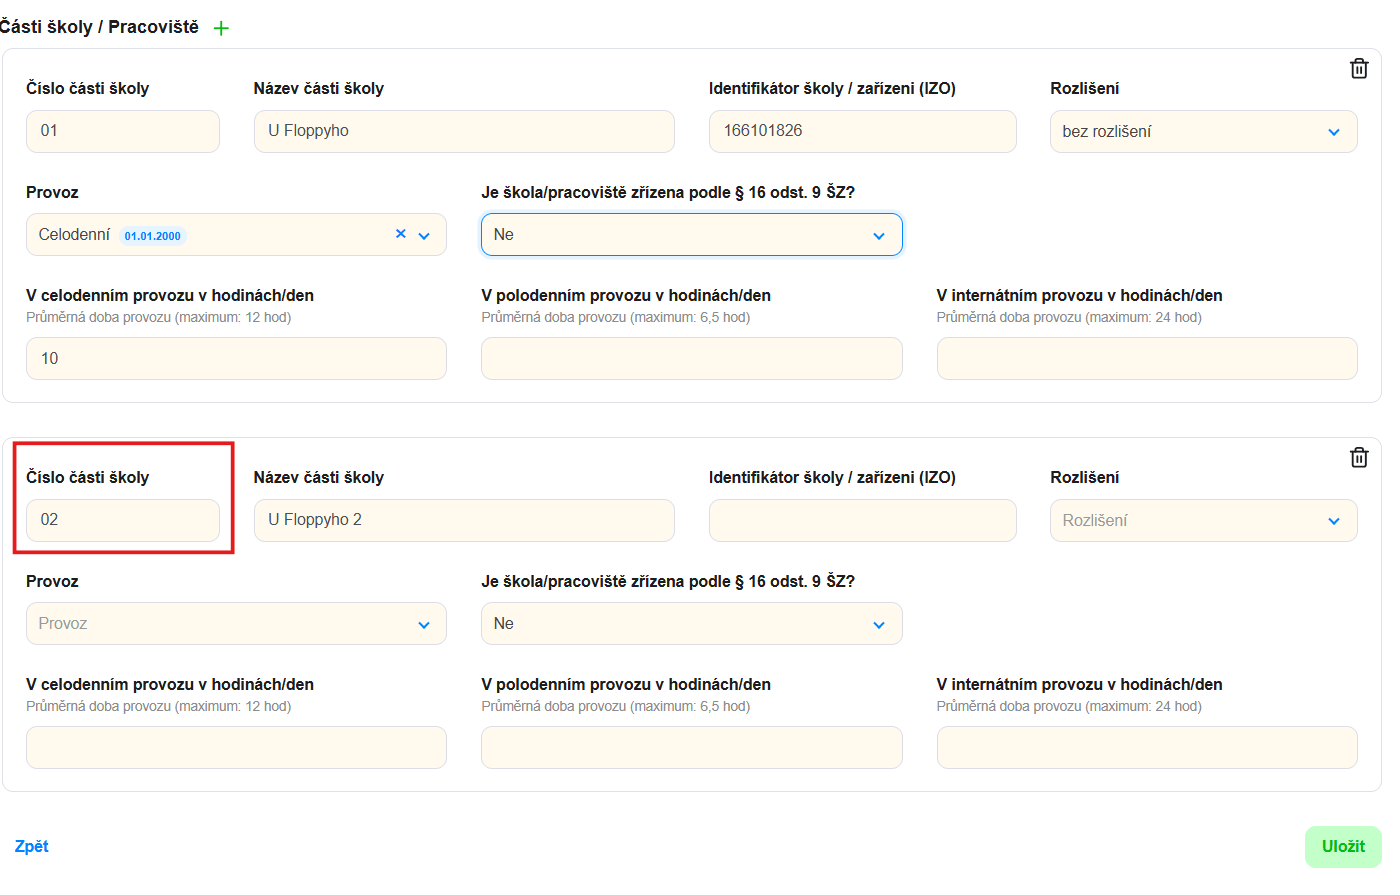The image size is (1400, 895).
Task: Open second § 16 odst. 9 ŠZ dropdown
Action: 691,624
